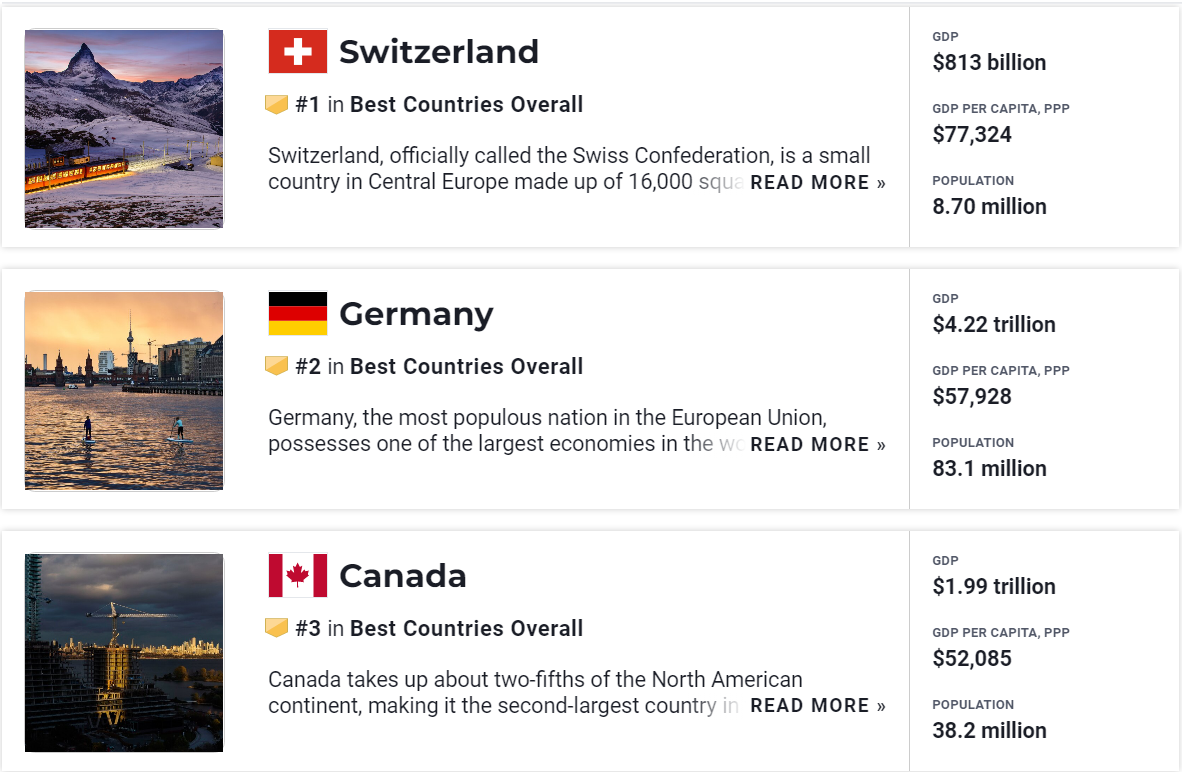Screen dimensions: 1182x772
Task: Open the Switzerland country title link
Action: (x=439, y=51)
